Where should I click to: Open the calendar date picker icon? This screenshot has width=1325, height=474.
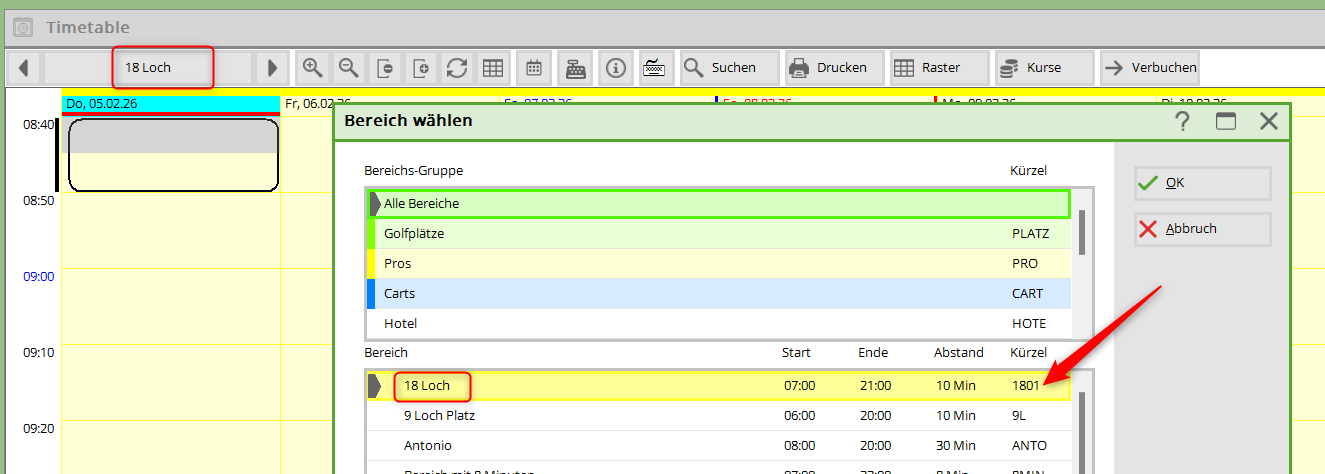[534, 68]
